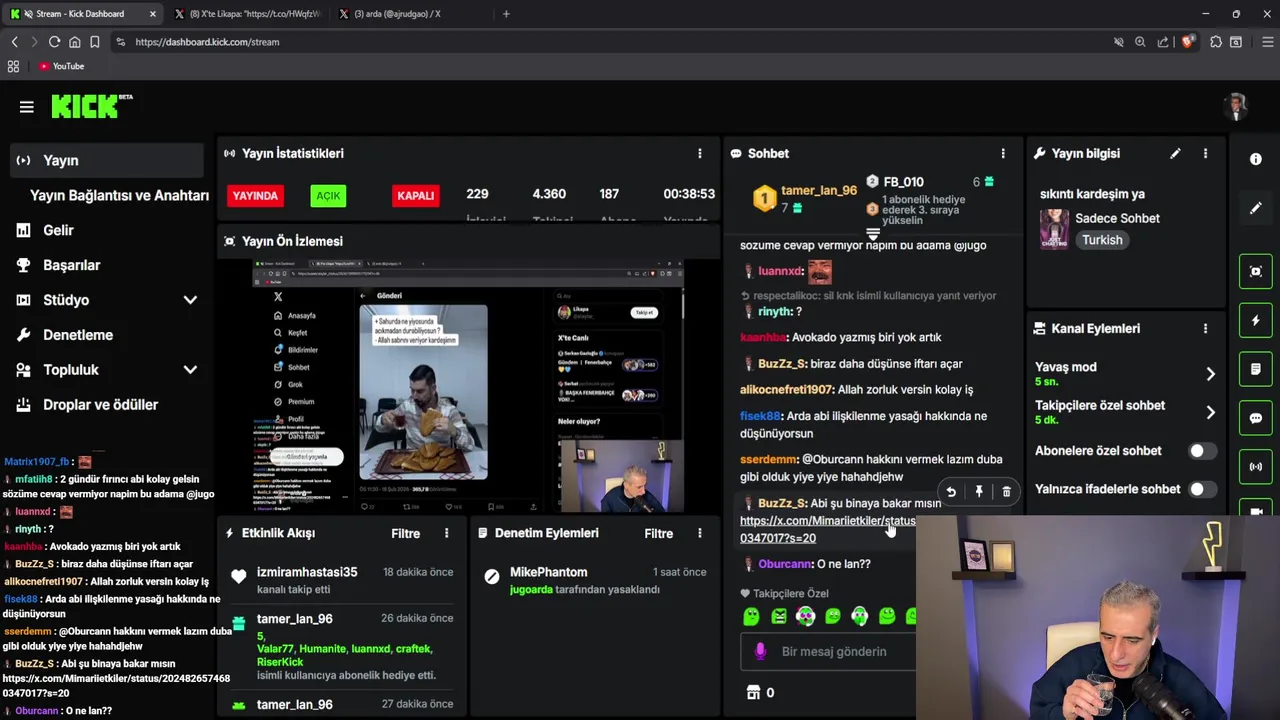Open Etkinlik Akışı three-dot menu
This screenshot has height=720, width=1280.
(x=447, y=533)
